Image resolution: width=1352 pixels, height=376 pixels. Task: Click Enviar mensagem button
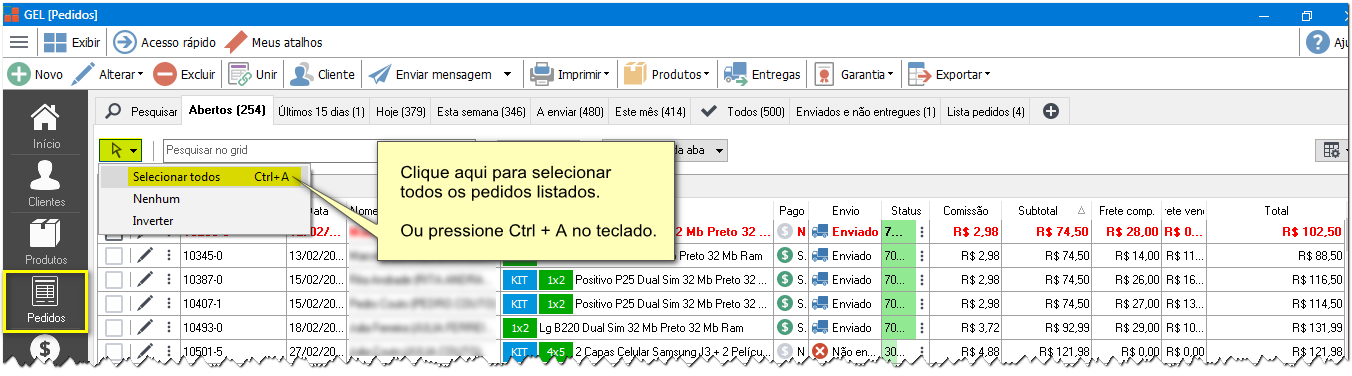[x=430, y=74]
